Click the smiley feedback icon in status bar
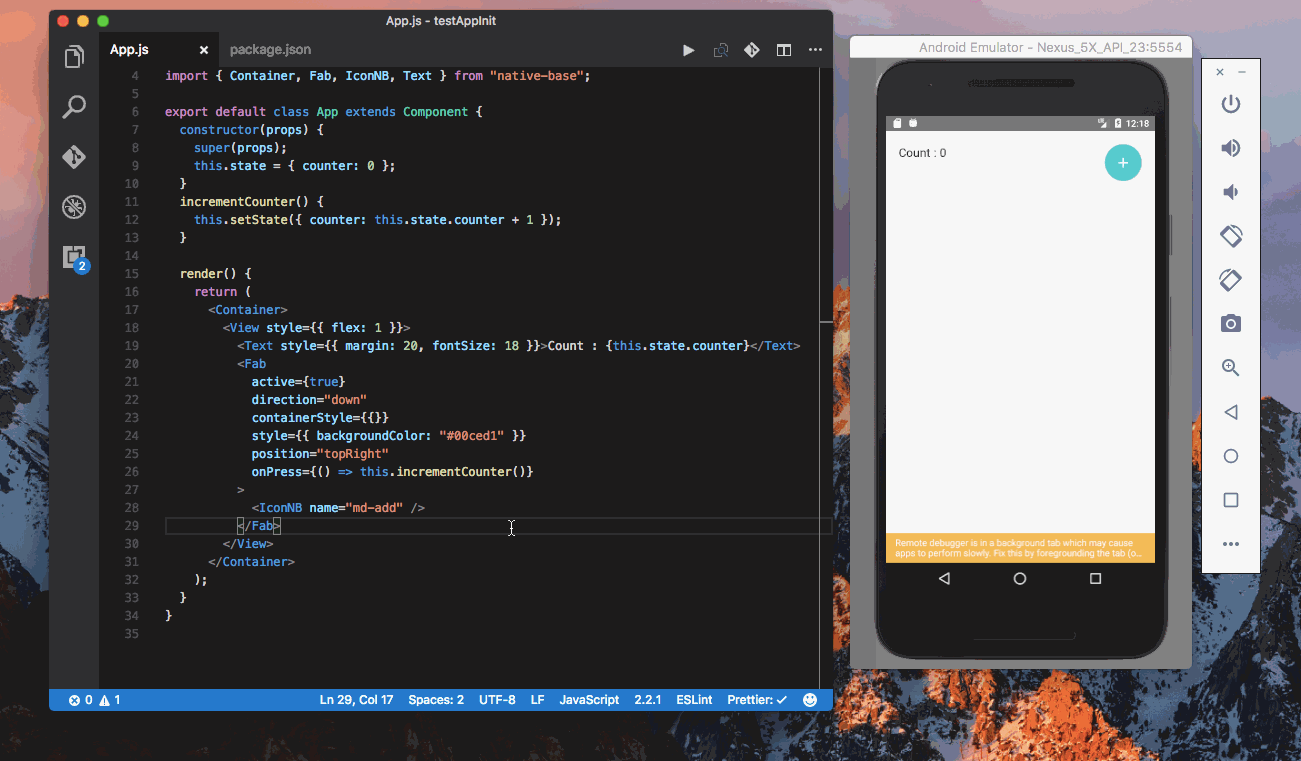 coord(809,700)
